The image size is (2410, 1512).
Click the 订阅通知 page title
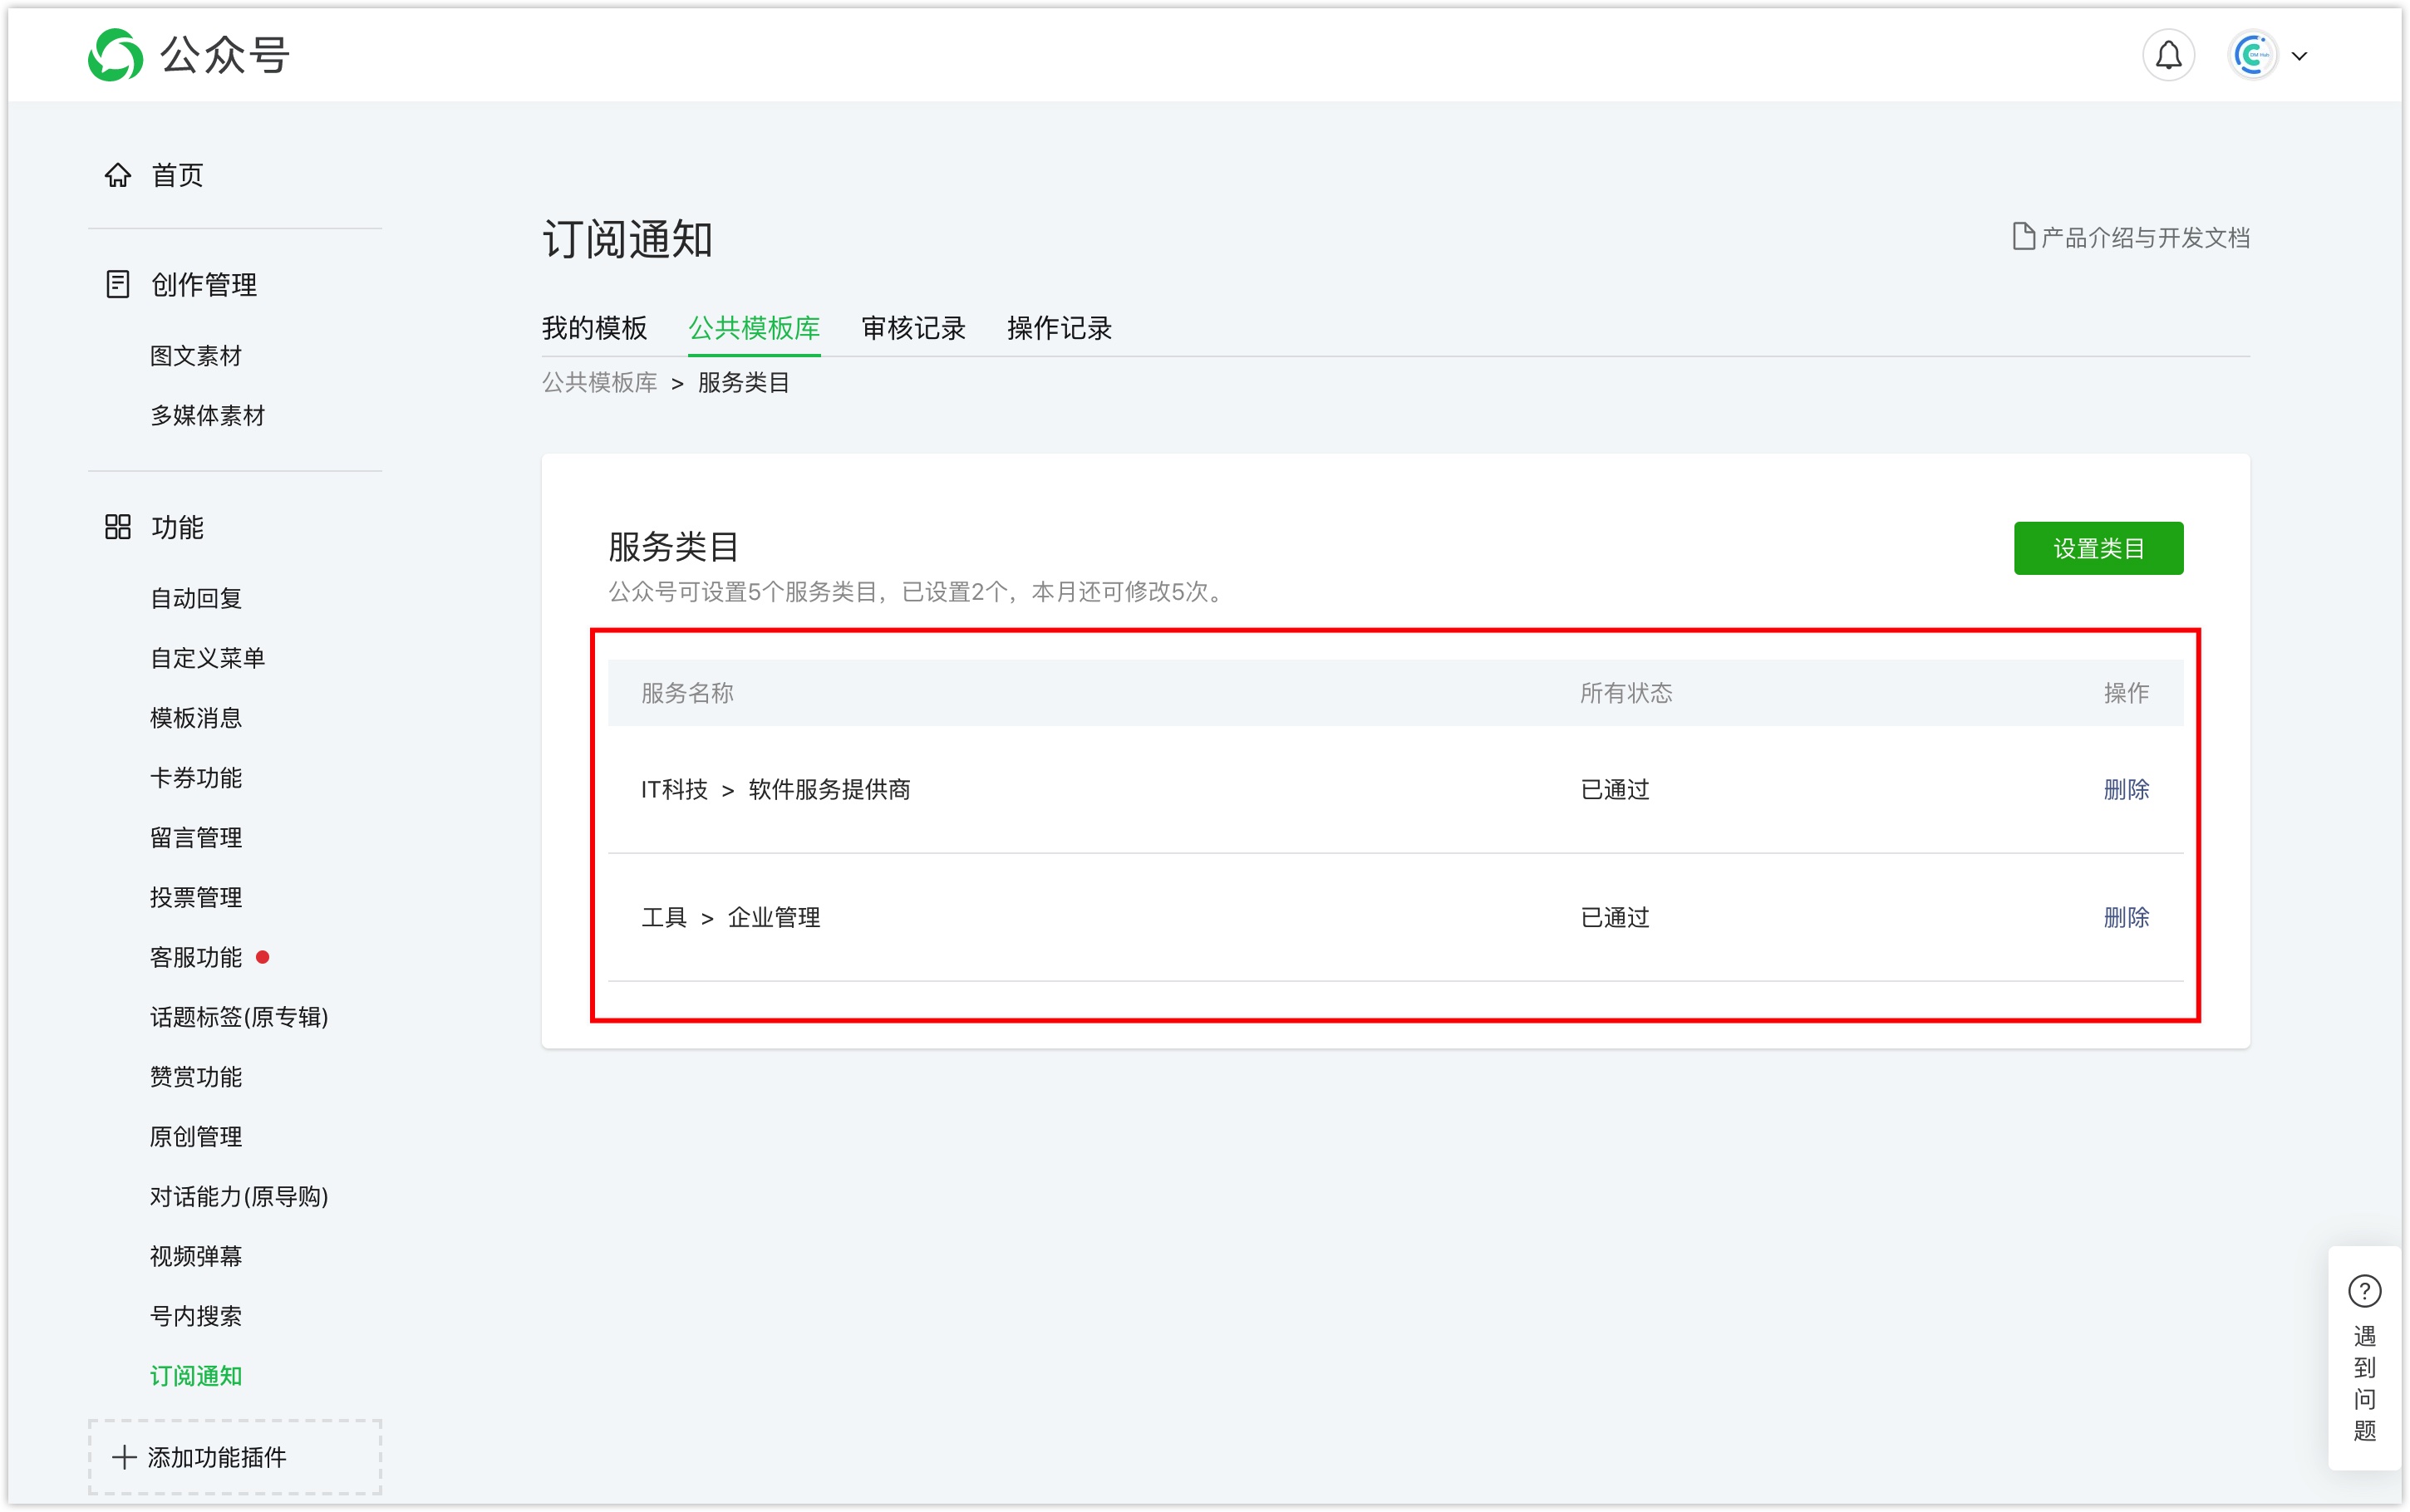(x=627, y=240)
